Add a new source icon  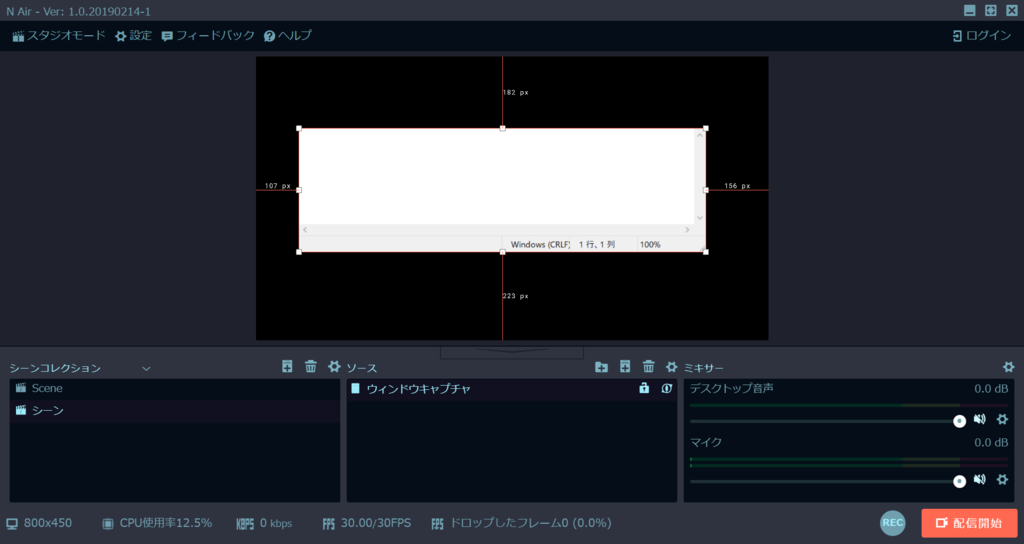click(625, 366)
